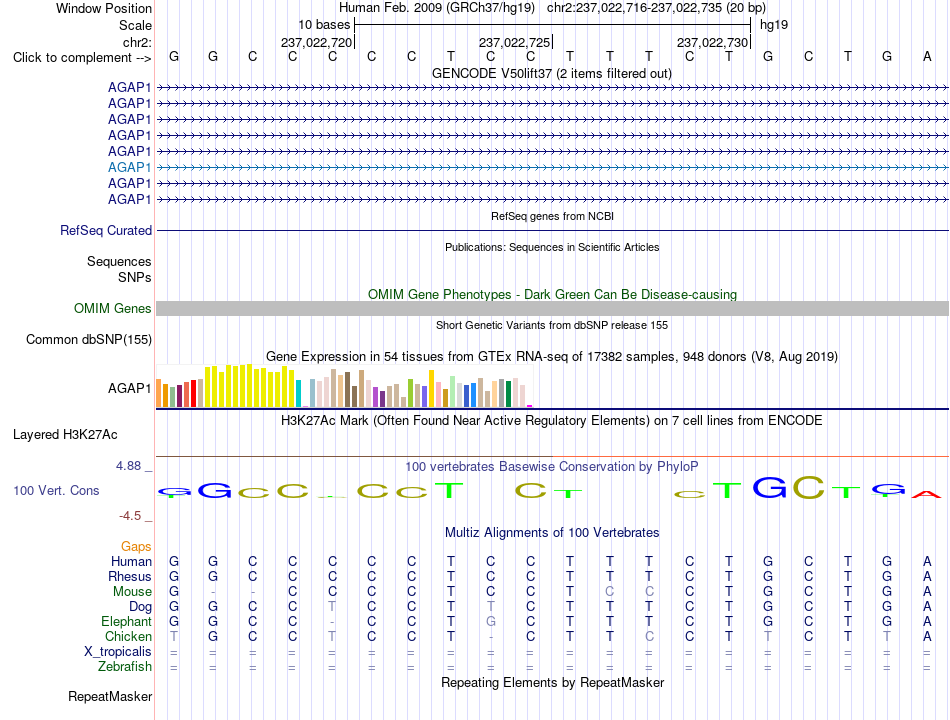The width and height of the screenshot is (950, 720).
Task: Select the Mouse alignment row label
Action: (x=132, y=592)
